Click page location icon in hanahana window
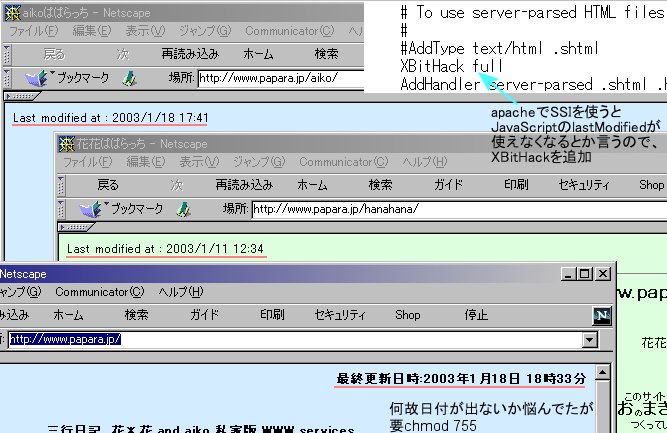This screenshot has height=433, width=667. click(183, 209)
